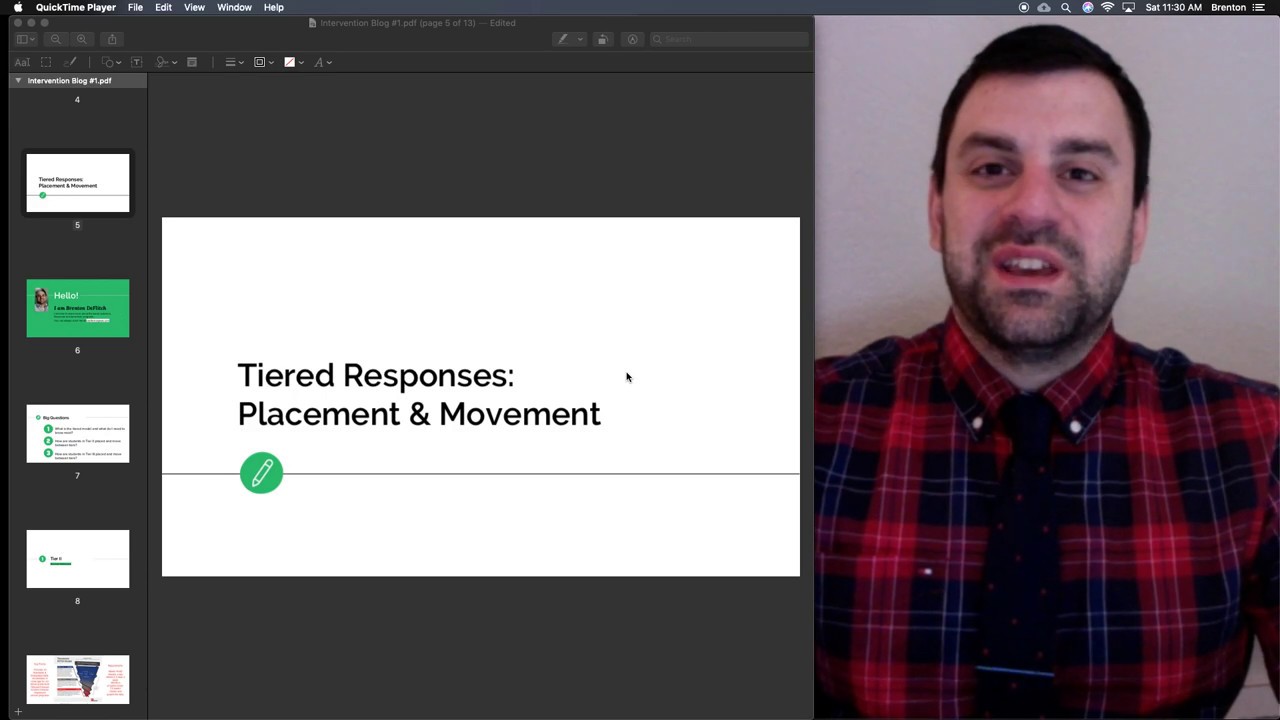Screen dimensions: 1280x720
Task: Open highlight color dropdown arrow
Action: click(579, 39)
